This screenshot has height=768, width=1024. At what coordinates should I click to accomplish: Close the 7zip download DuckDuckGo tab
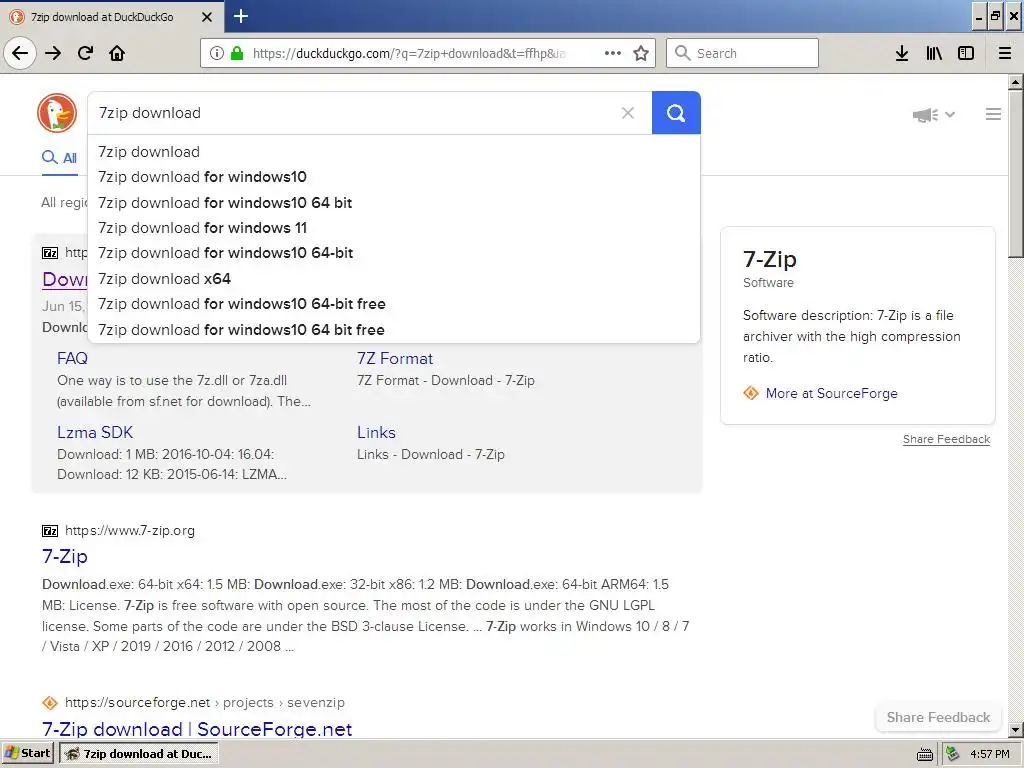[x=206, y=17]
